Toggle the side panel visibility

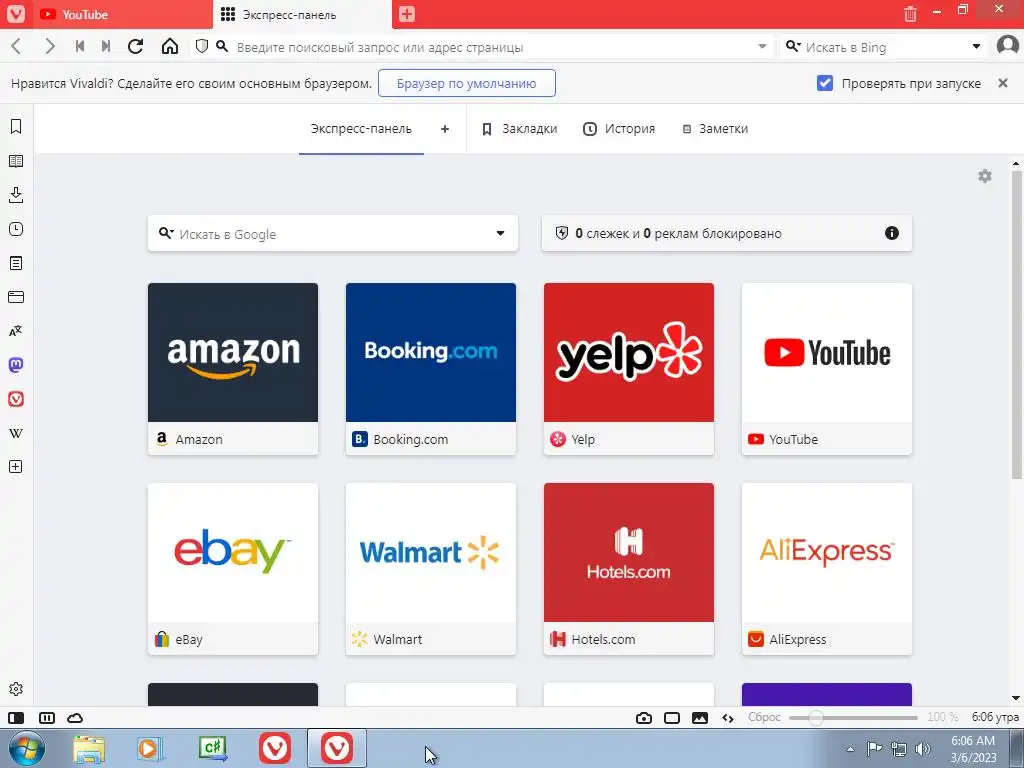click(x=16, y=718)
